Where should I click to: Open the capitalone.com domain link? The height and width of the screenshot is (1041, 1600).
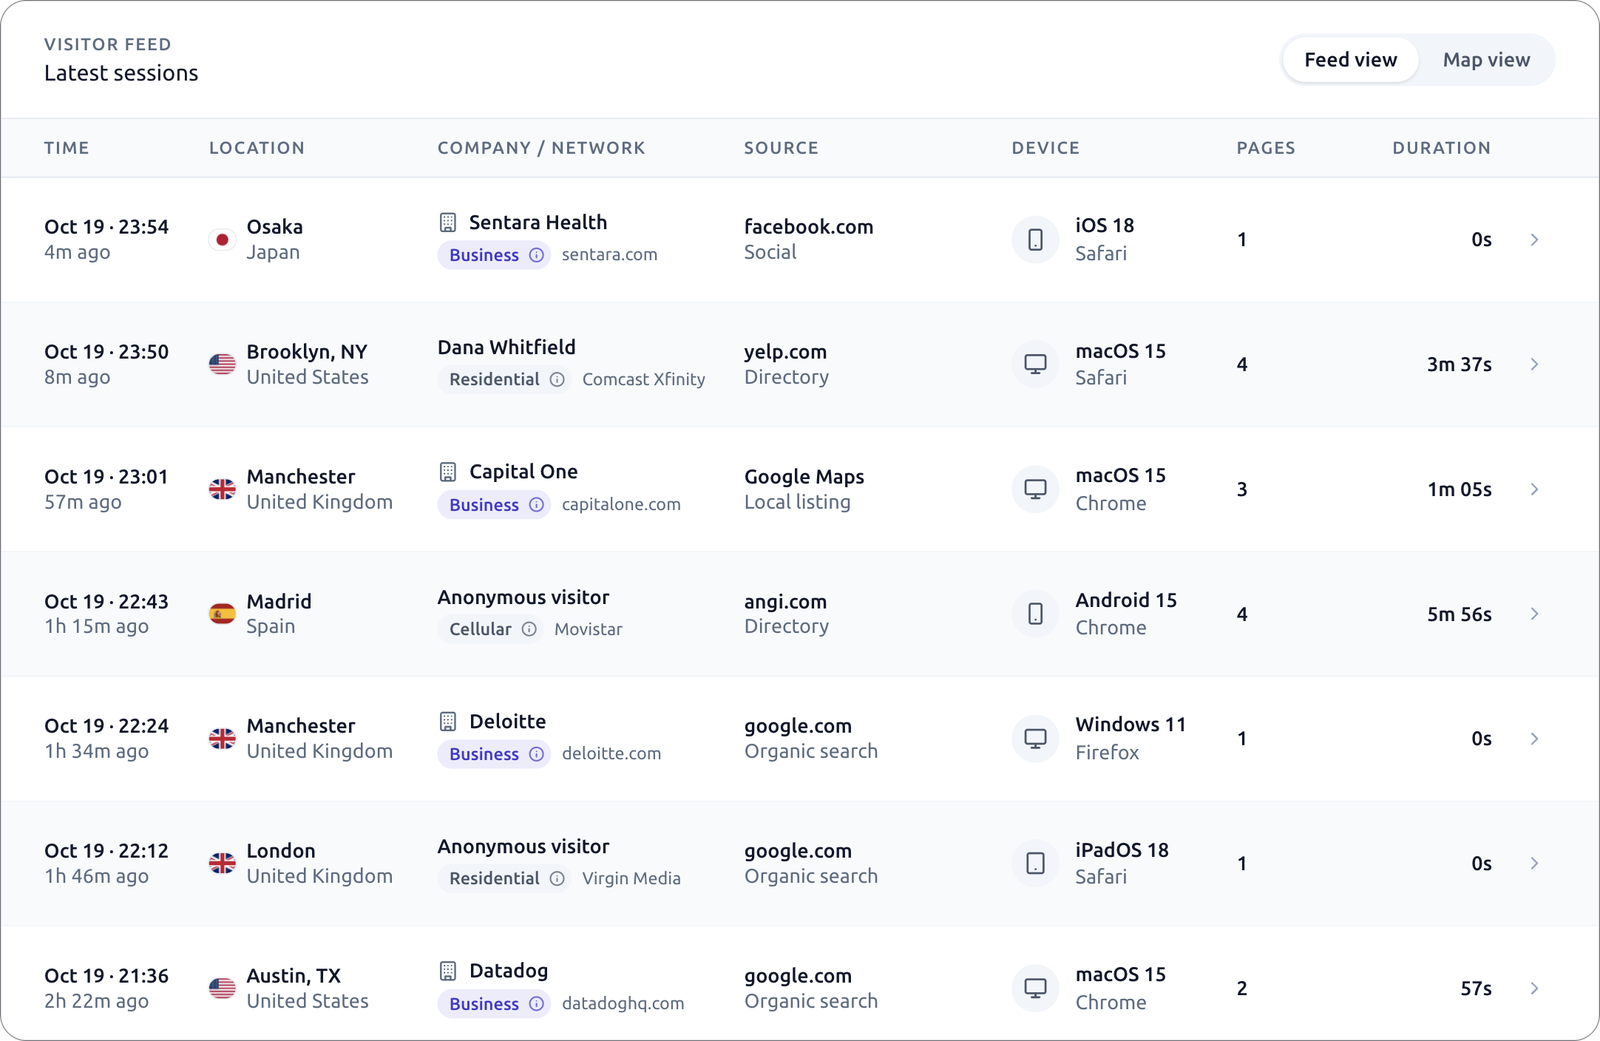621,505
